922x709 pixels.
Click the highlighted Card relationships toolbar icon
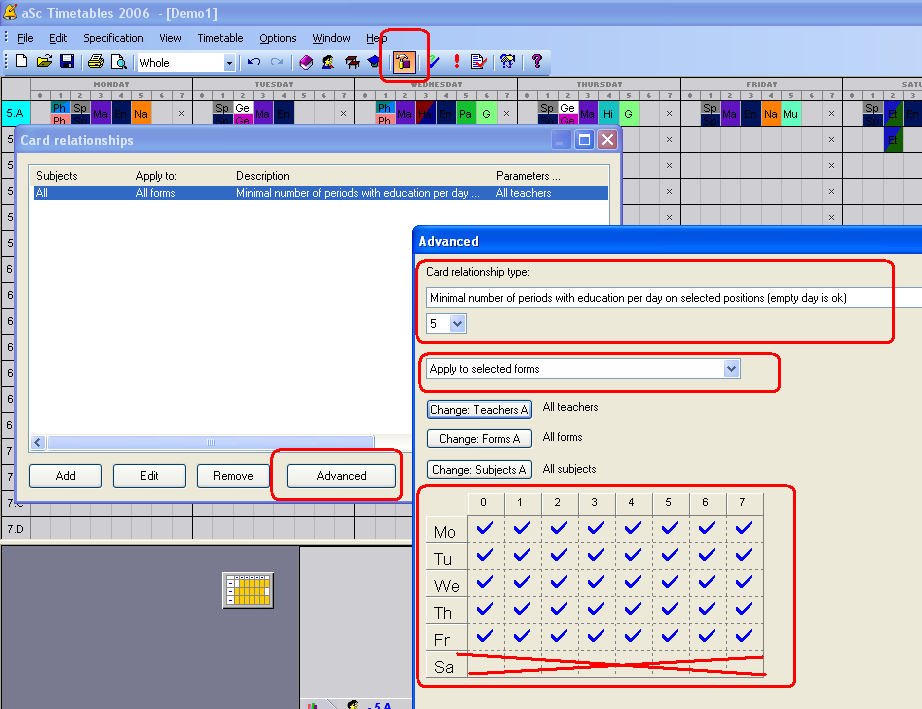404,62
